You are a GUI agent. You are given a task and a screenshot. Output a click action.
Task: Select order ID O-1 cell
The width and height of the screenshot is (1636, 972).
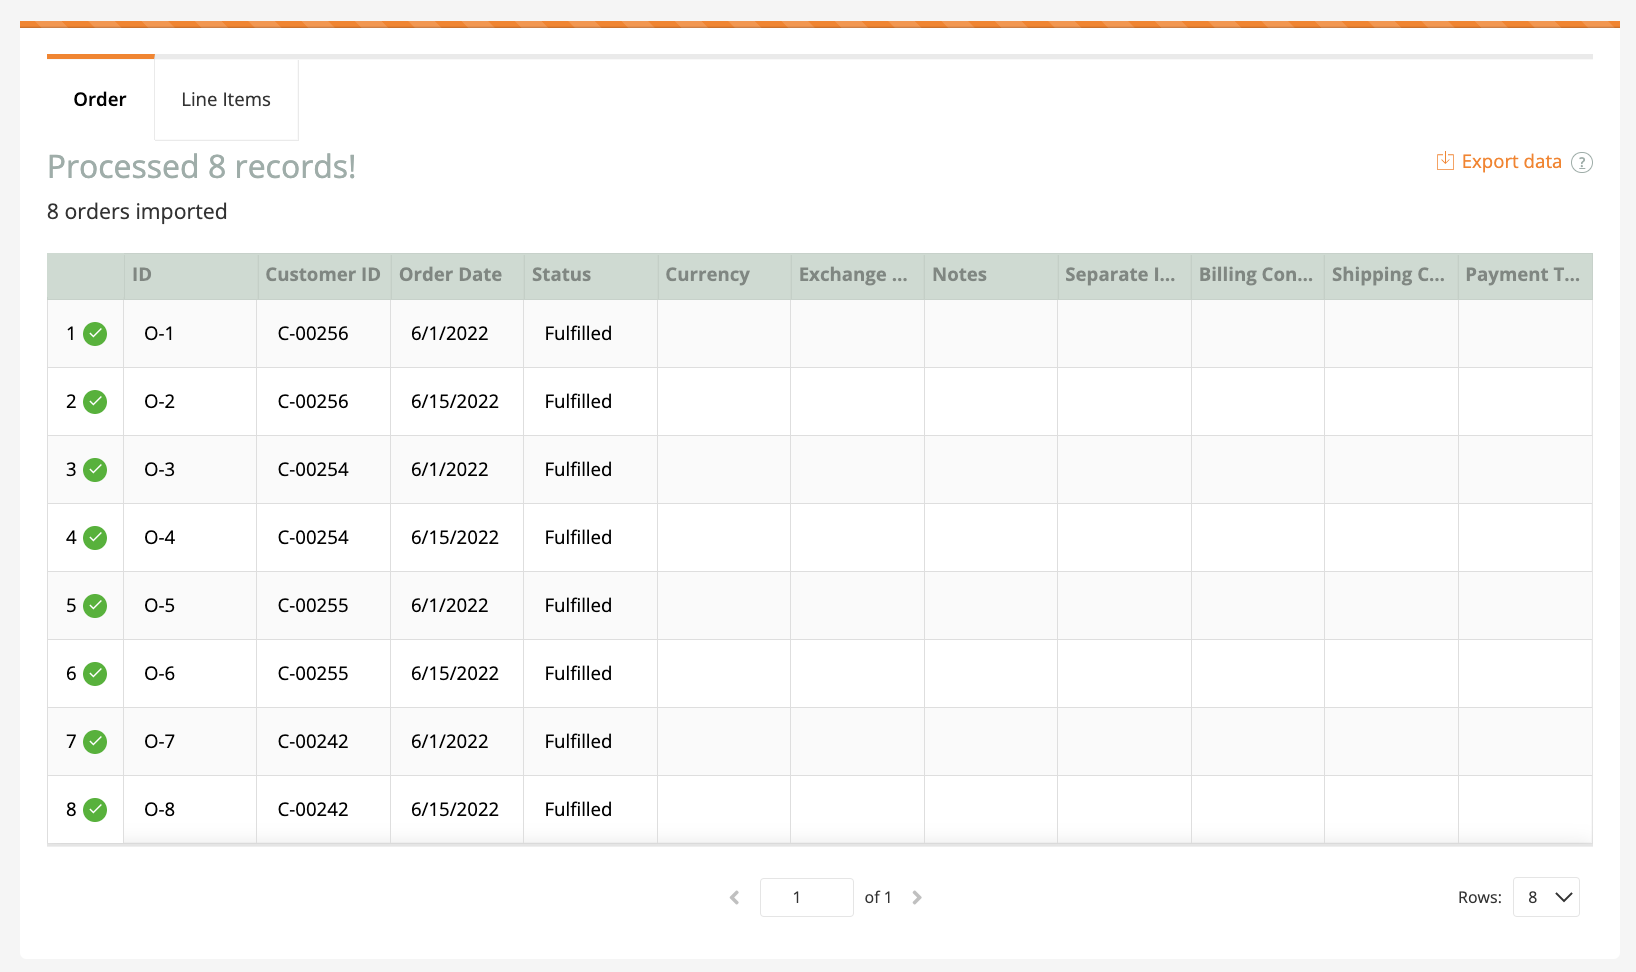[190, 334]
